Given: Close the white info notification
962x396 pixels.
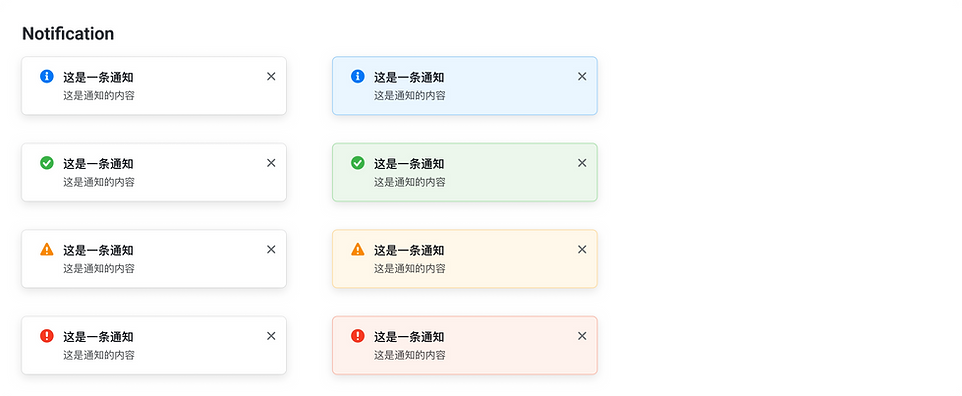Looking at the screenshot, I should point(271,76).
